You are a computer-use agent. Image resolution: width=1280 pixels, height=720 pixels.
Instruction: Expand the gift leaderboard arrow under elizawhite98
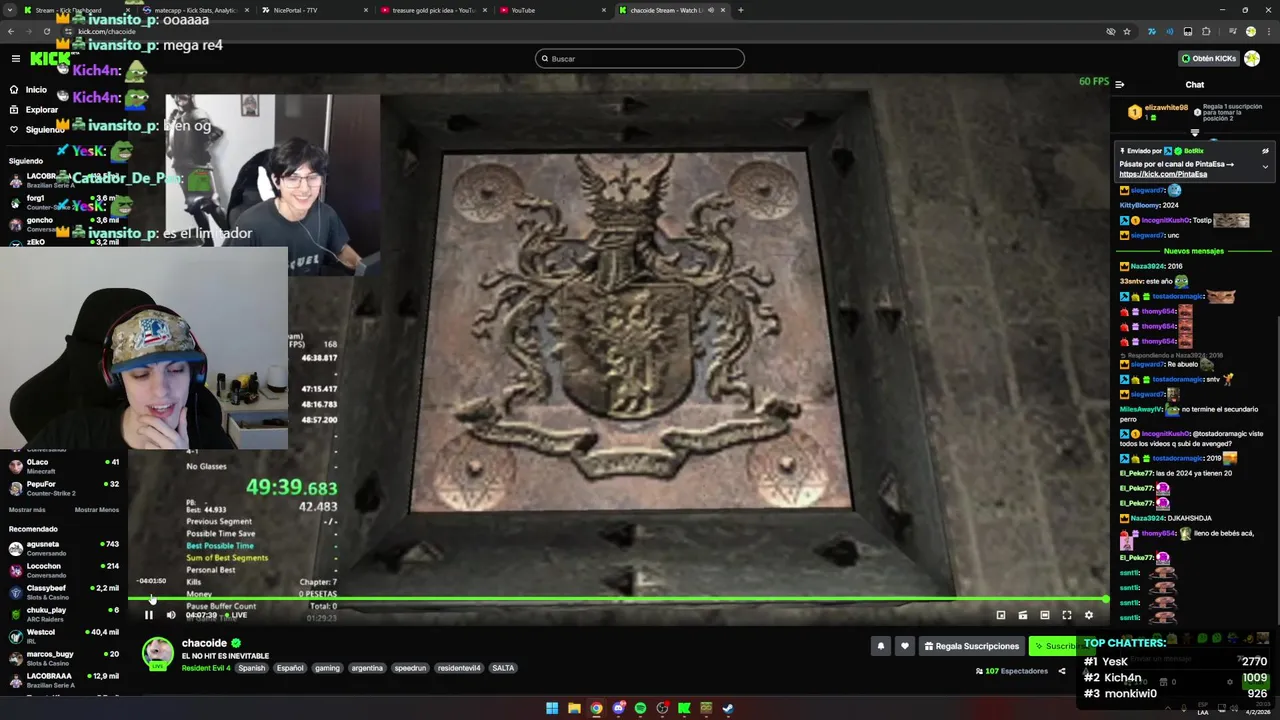coord(1194,132)
